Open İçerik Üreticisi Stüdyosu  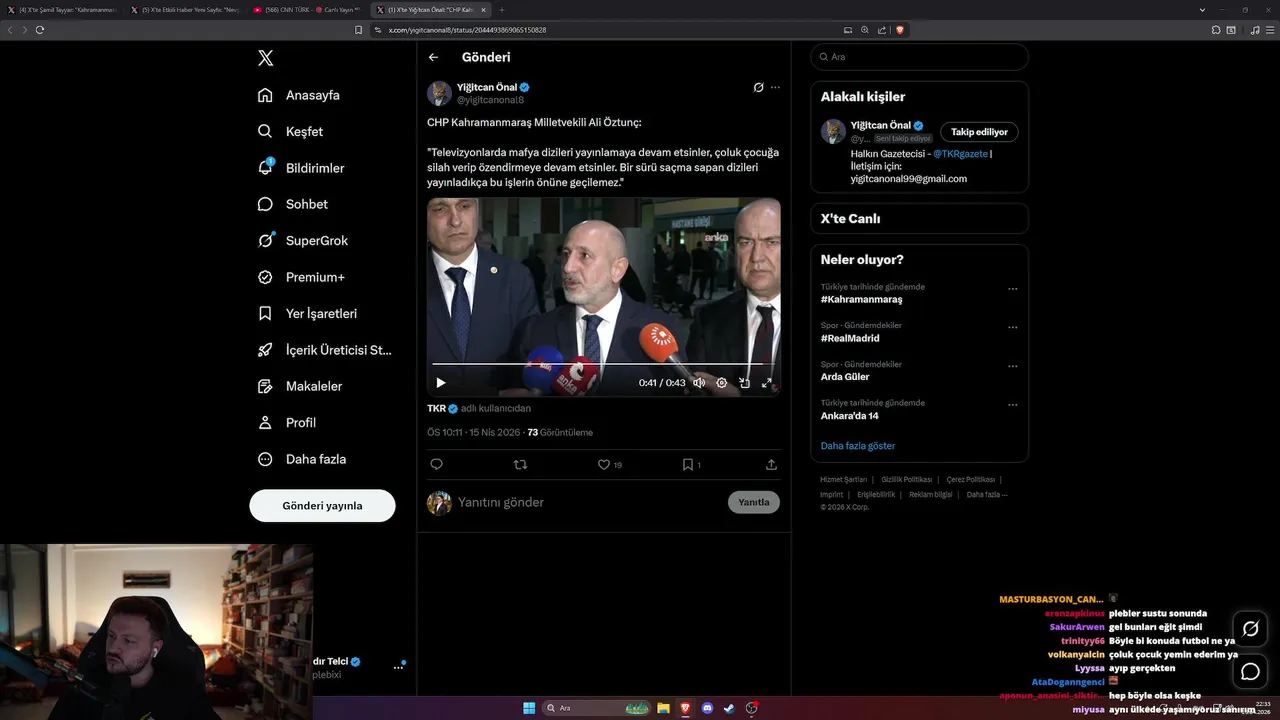324,350
